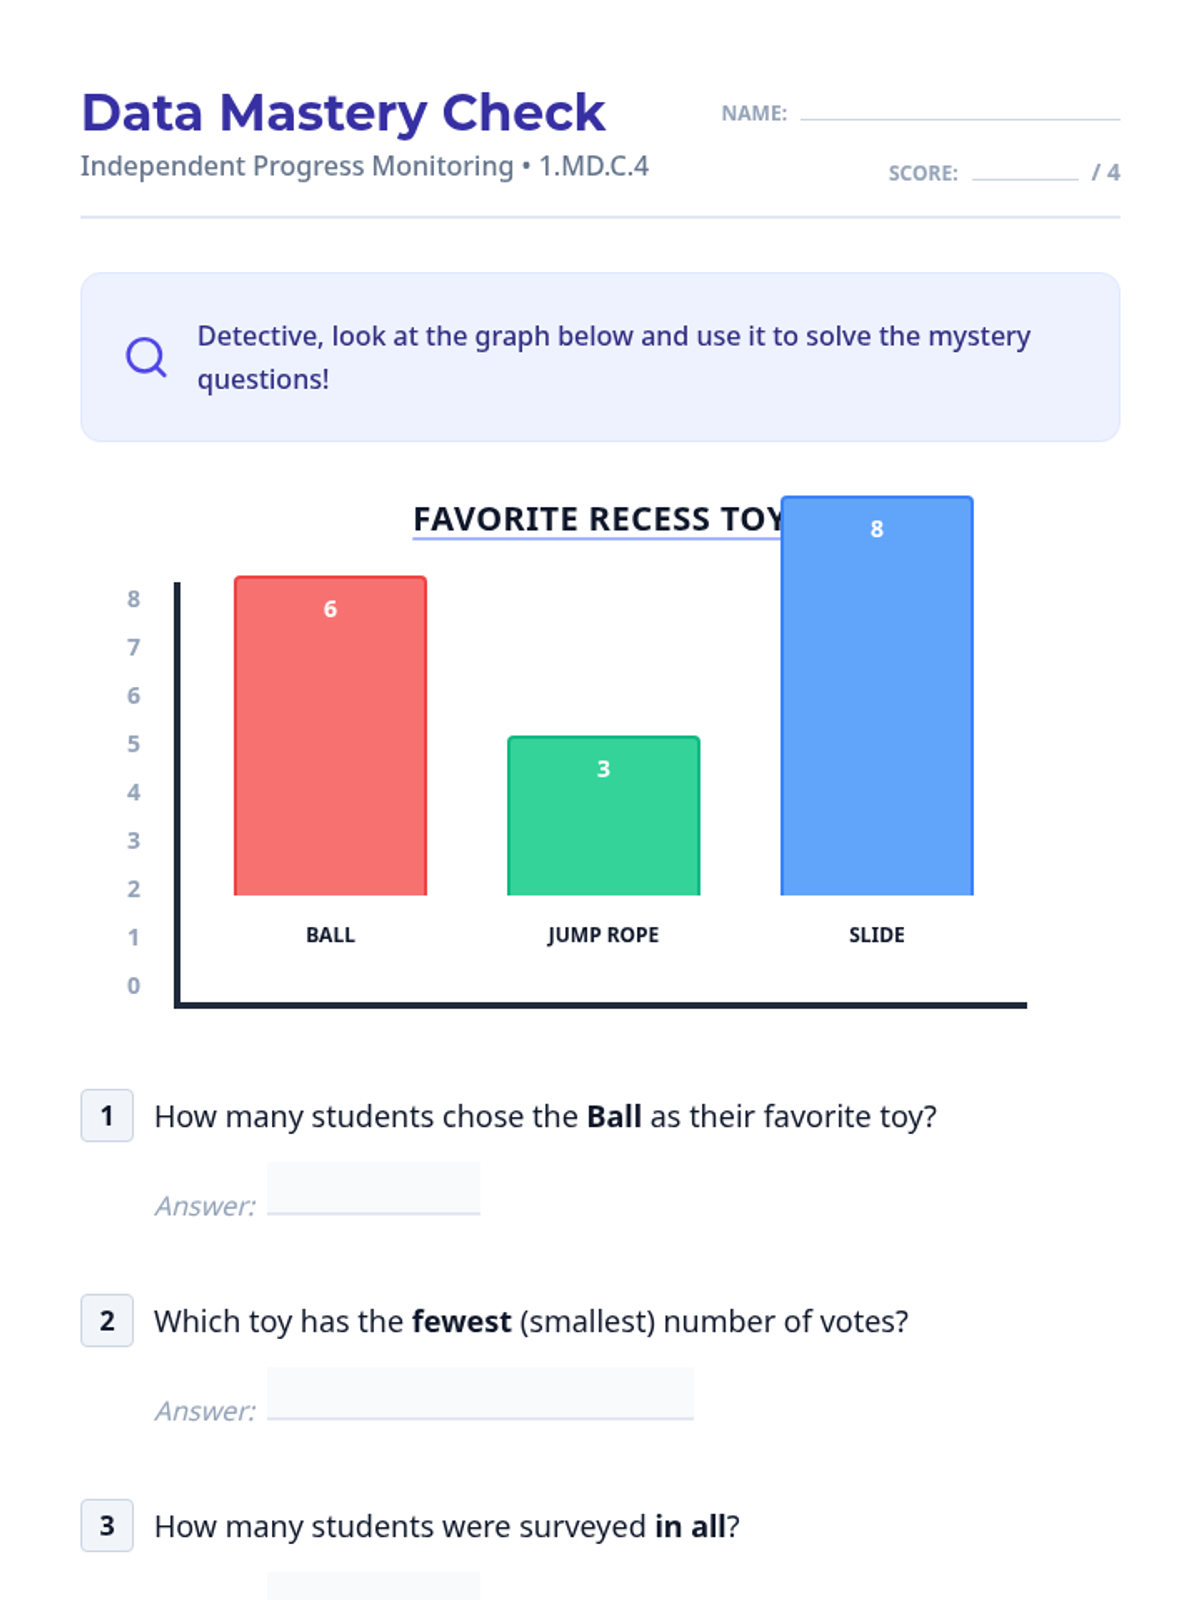Click the value 6 on the red bar

(x=330, y=609)
